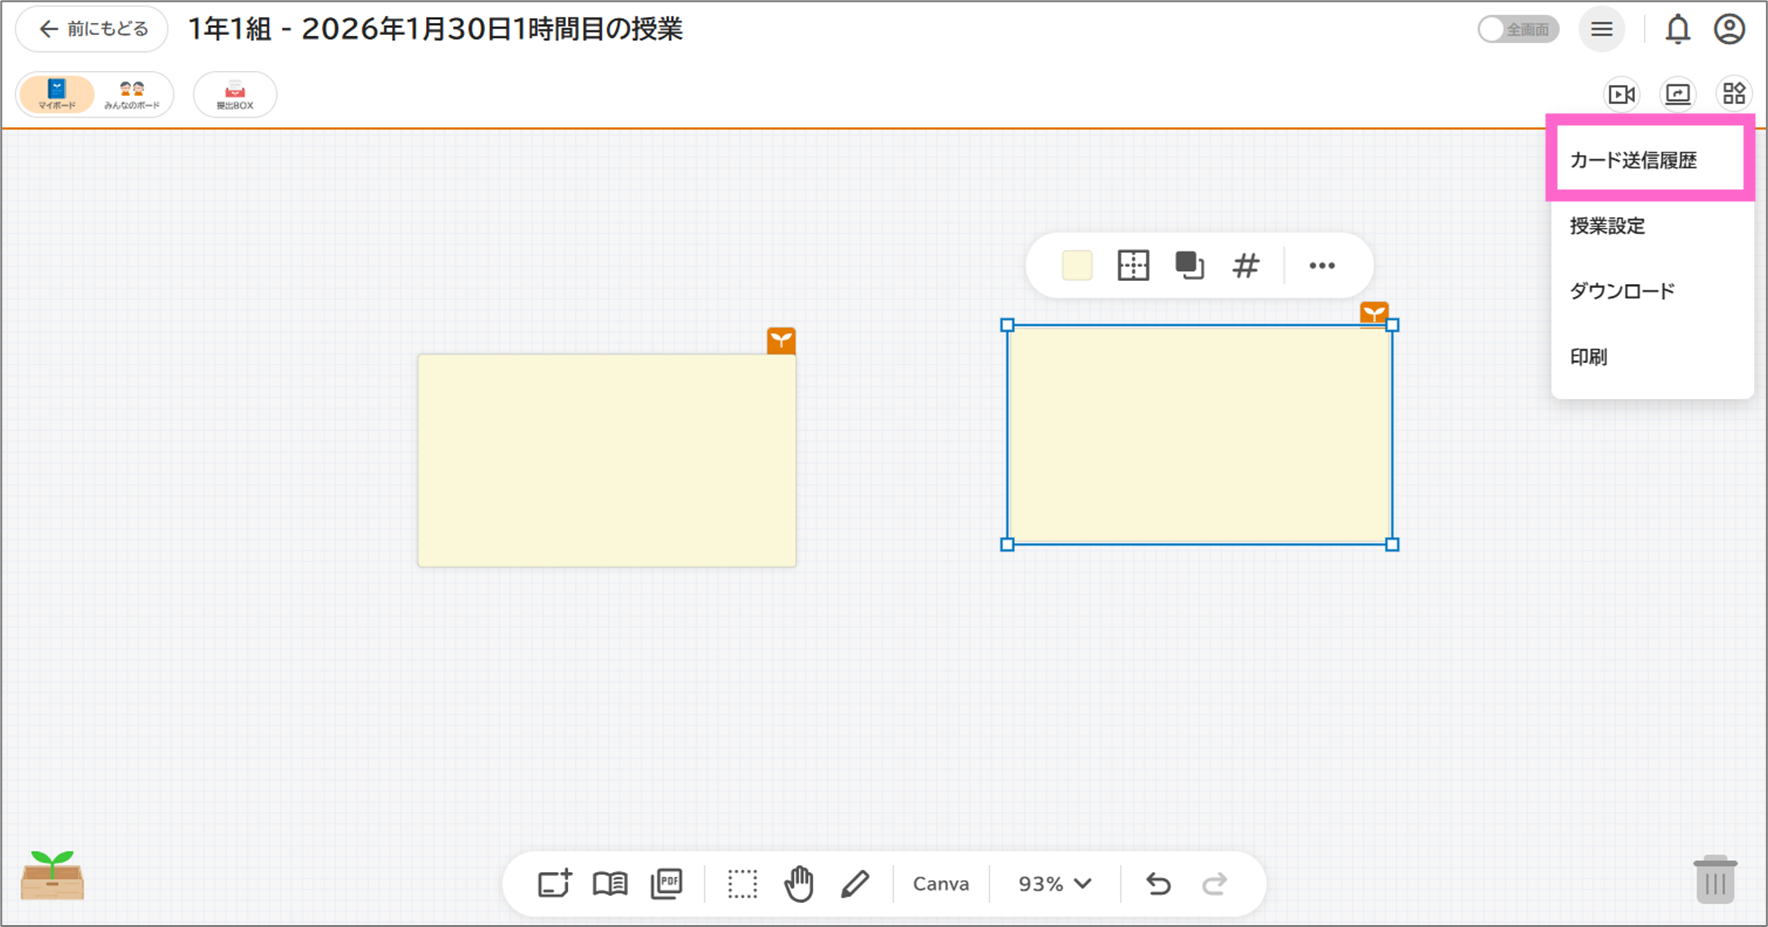
Task: Activate the hand pan tool
Action: pos(799,884)
